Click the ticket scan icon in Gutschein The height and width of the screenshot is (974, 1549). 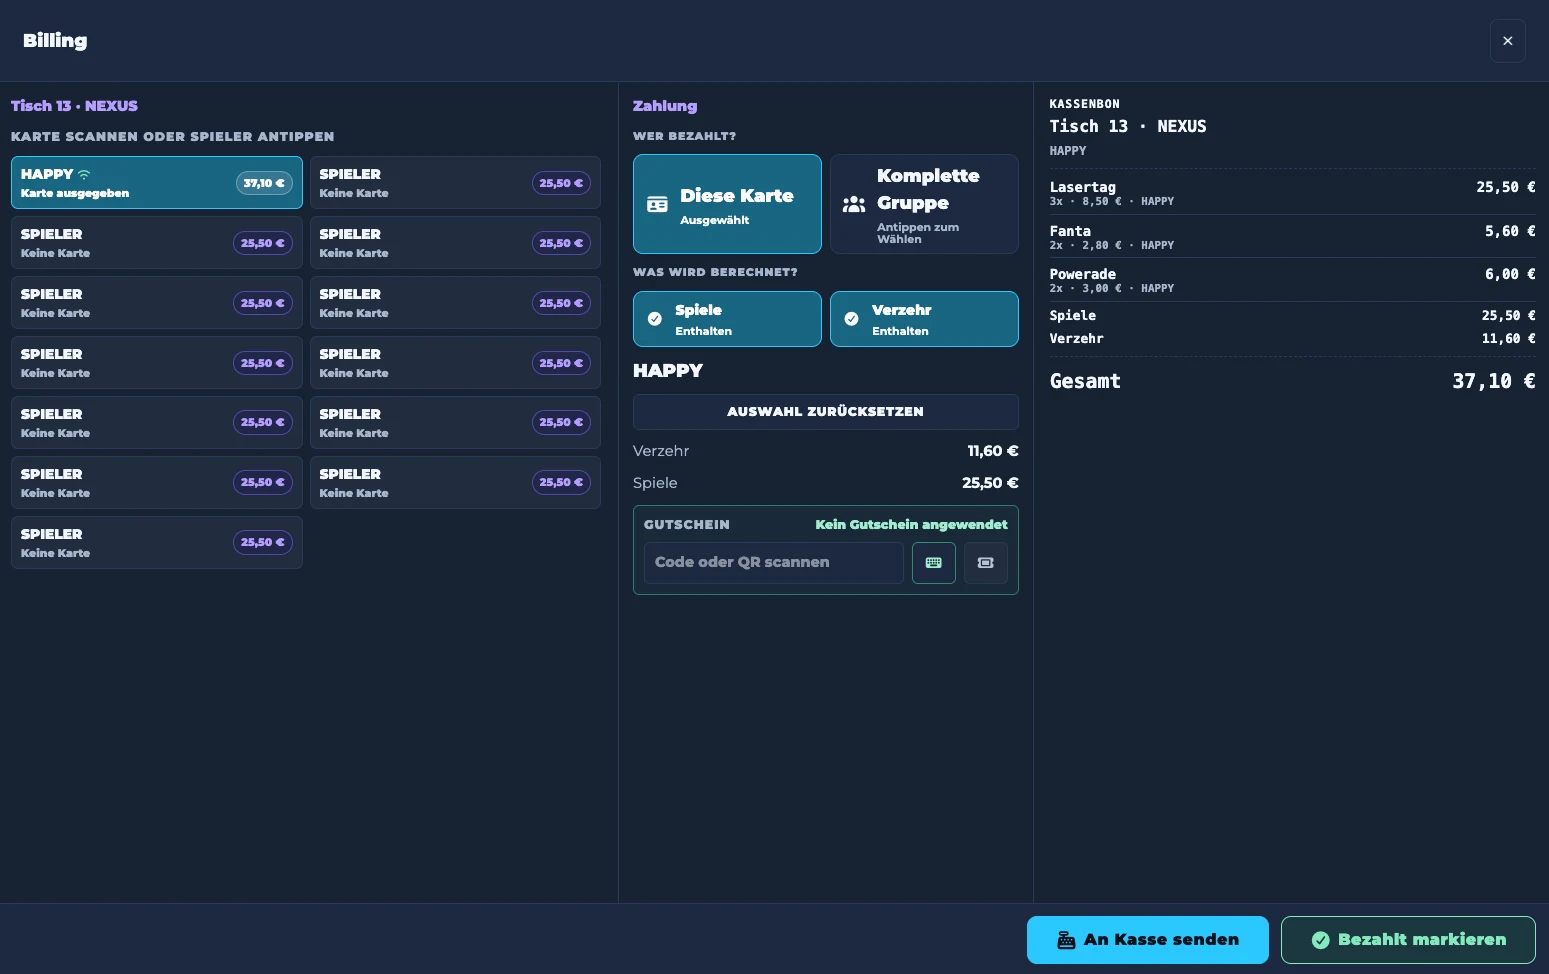pos(985,563)
